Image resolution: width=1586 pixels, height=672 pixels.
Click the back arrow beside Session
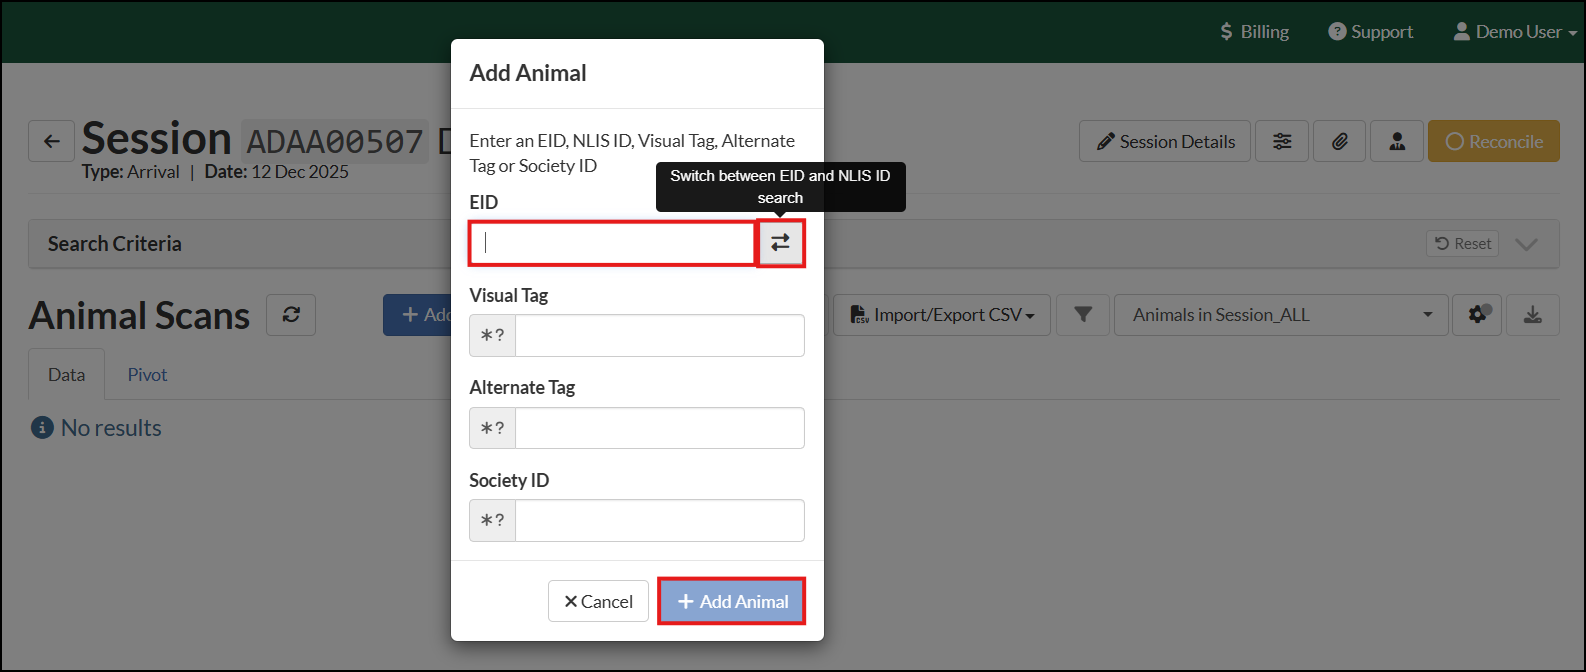(x=51, y=141)
